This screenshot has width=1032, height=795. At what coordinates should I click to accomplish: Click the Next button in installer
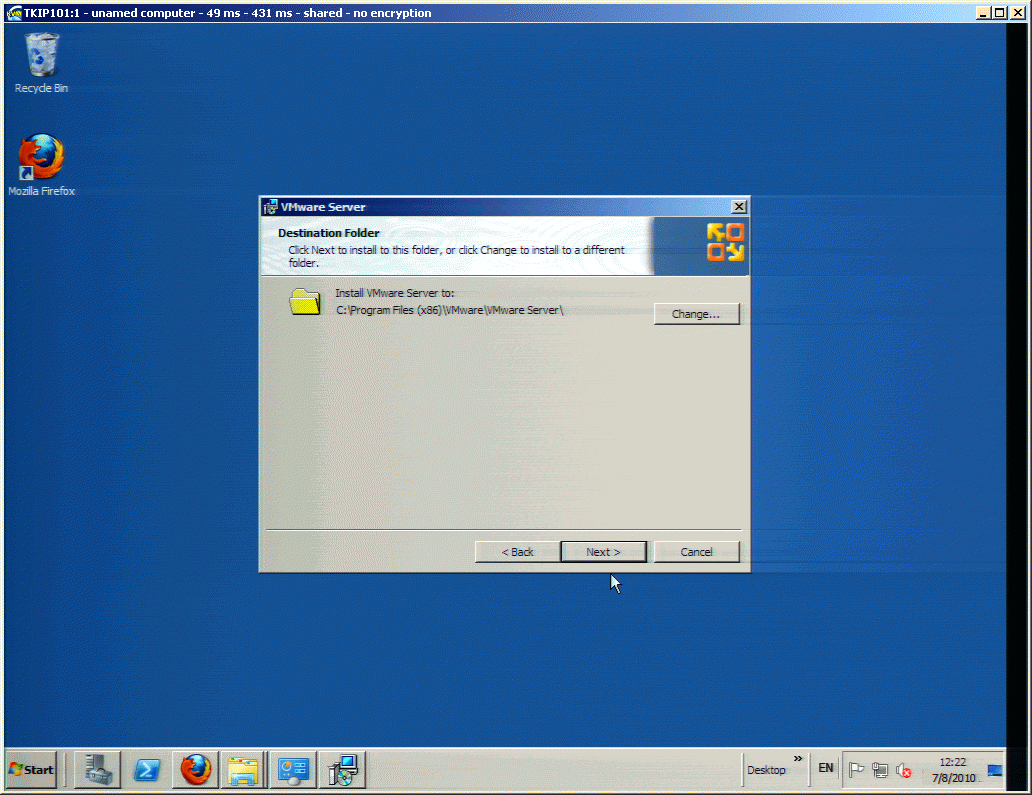coord(604,551)
